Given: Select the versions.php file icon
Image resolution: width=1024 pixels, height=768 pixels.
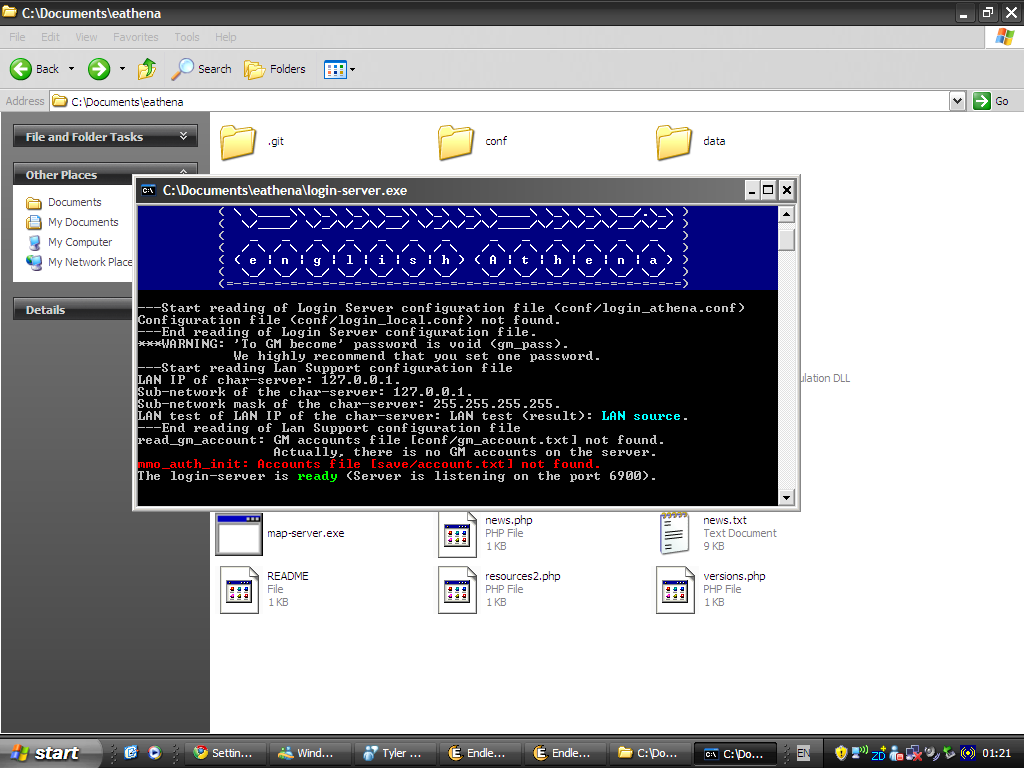Looking at the screenshot, I should (x=674, y=589).
